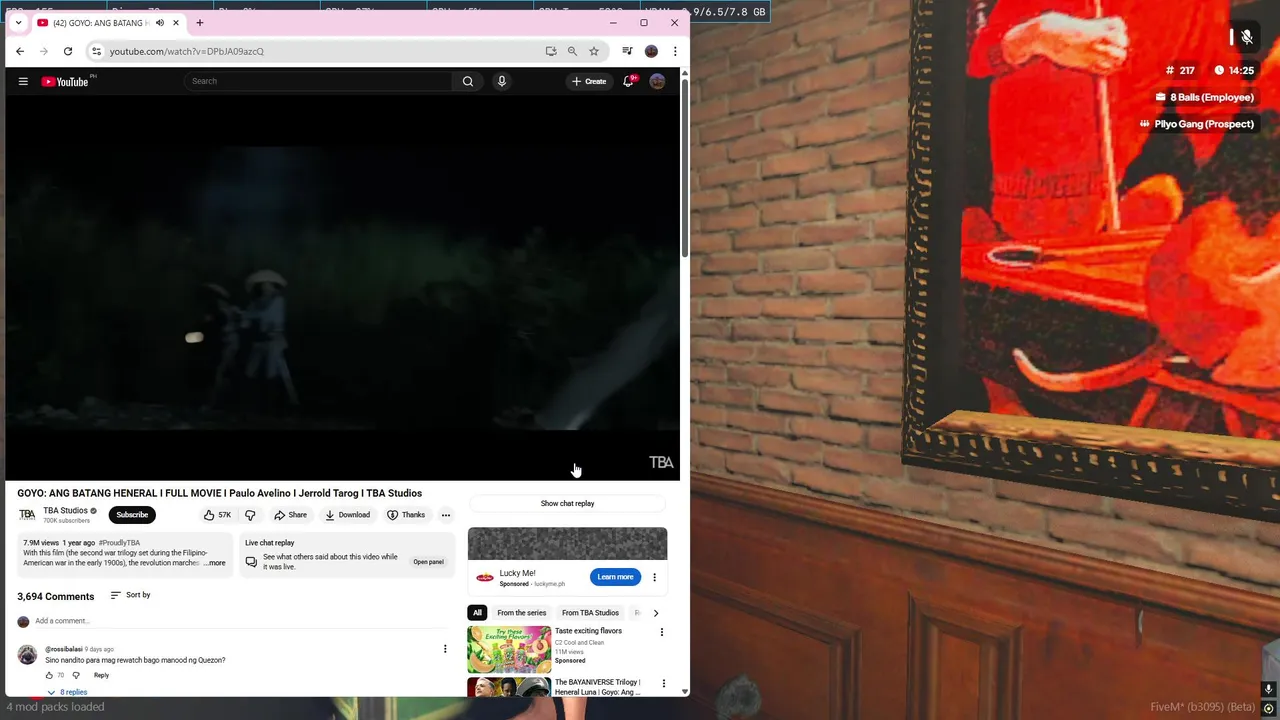
Task: Click the YouTube search magnifier button
Action: click(468, 81)
